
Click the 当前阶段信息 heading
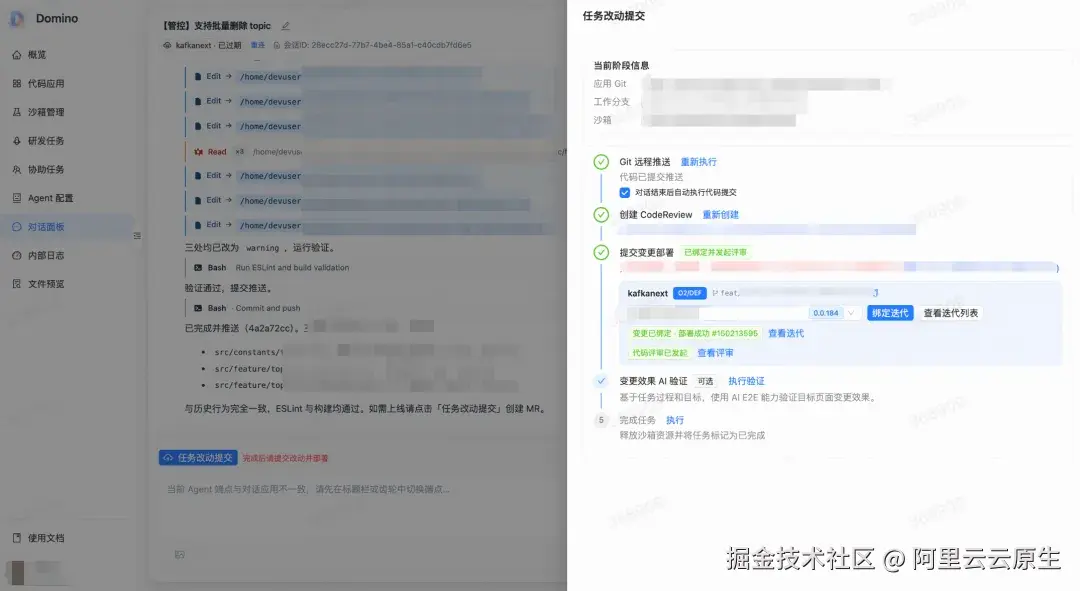coord(621,65)
